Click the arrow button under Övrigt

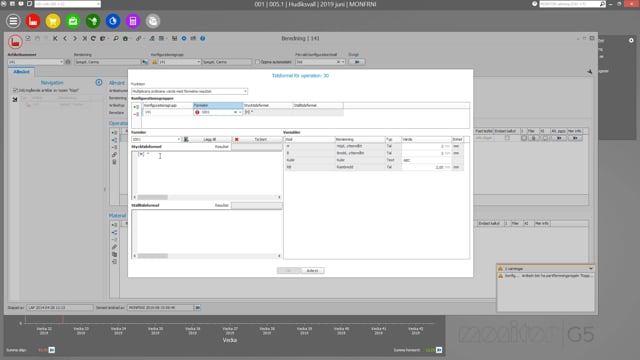pyautogui.click(x=357, y=62)
